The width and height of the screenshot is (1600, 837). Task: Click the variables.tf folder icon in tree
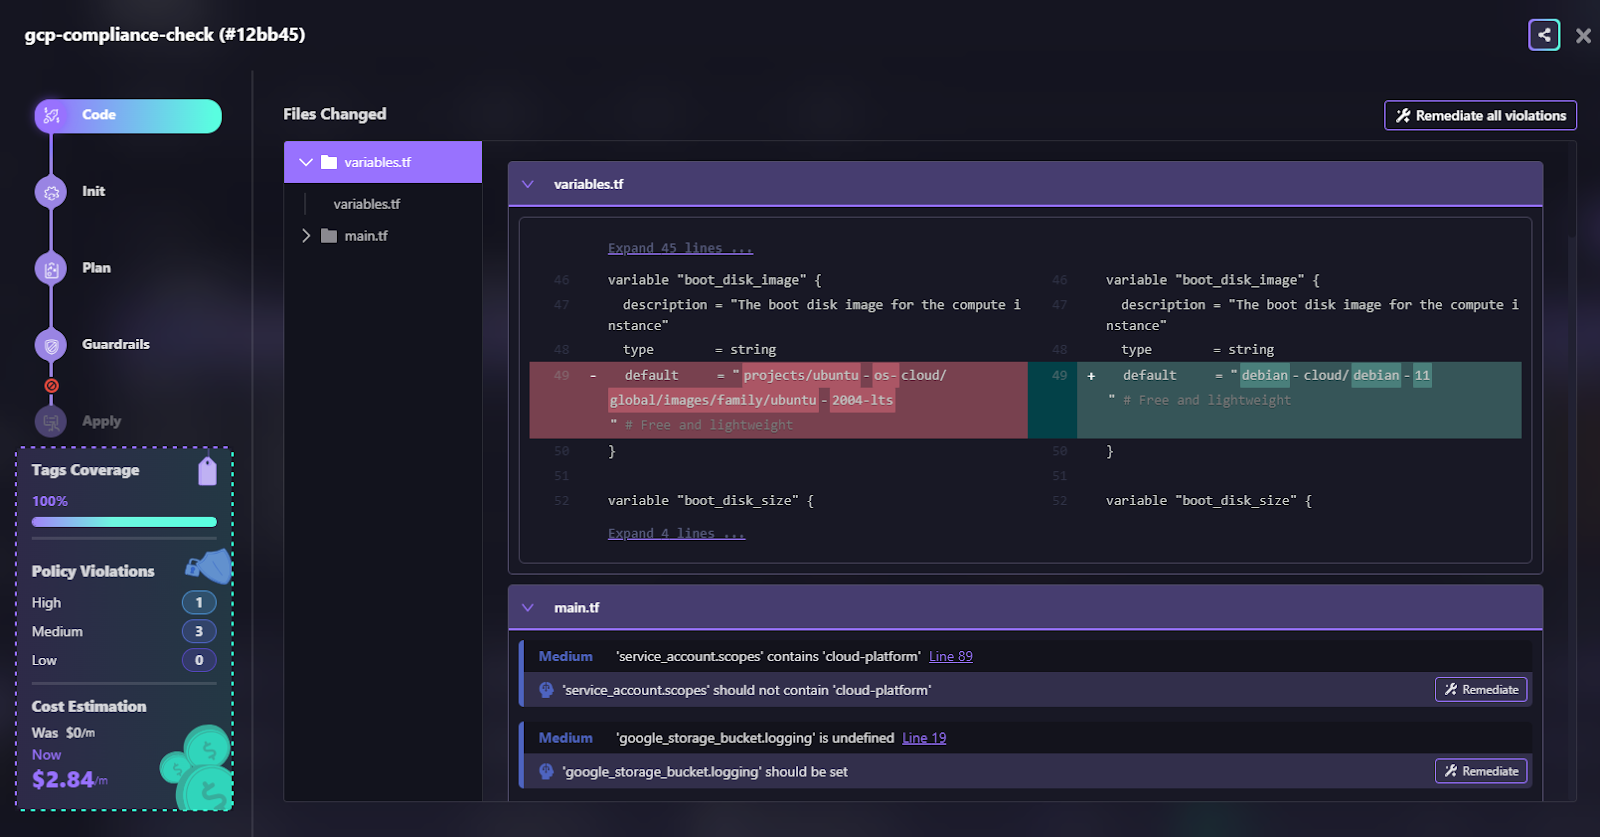point(329,162)
